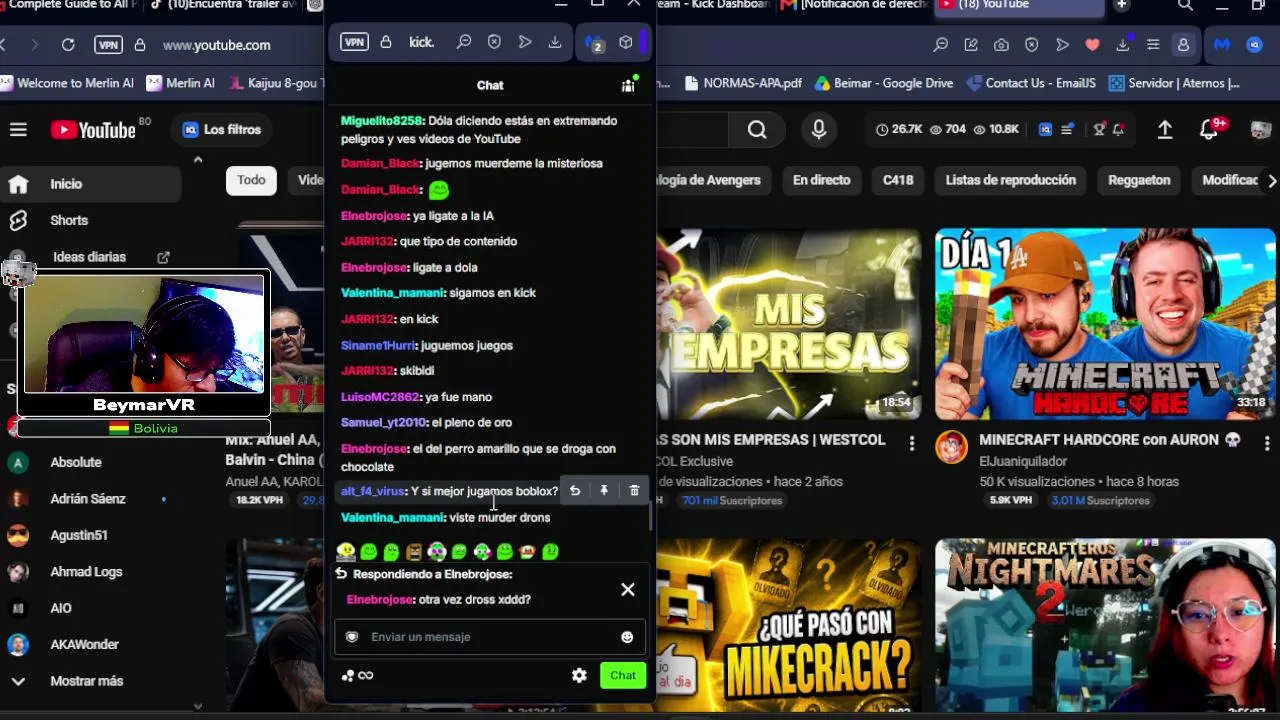Open Kick popup downloads icon

coord(555,42)
